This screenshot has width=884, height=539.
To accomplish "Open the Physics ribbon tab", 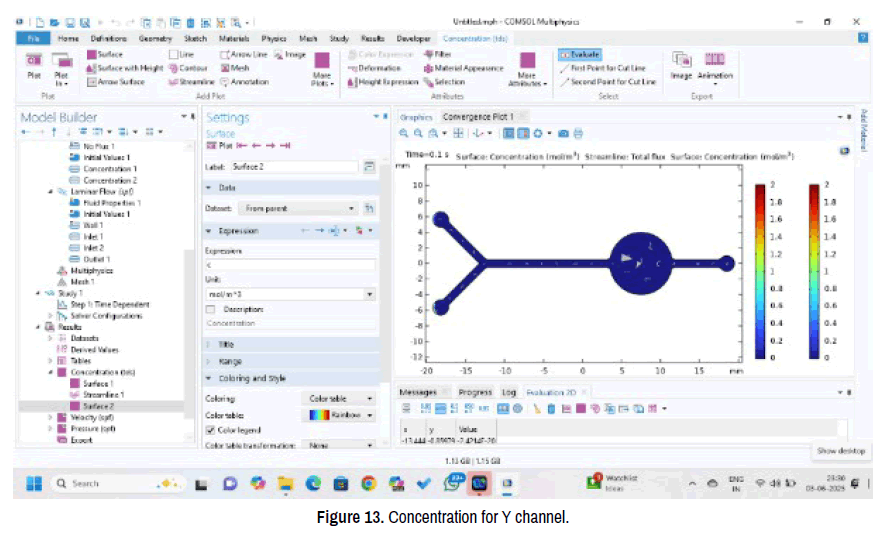I will [272, 38].
